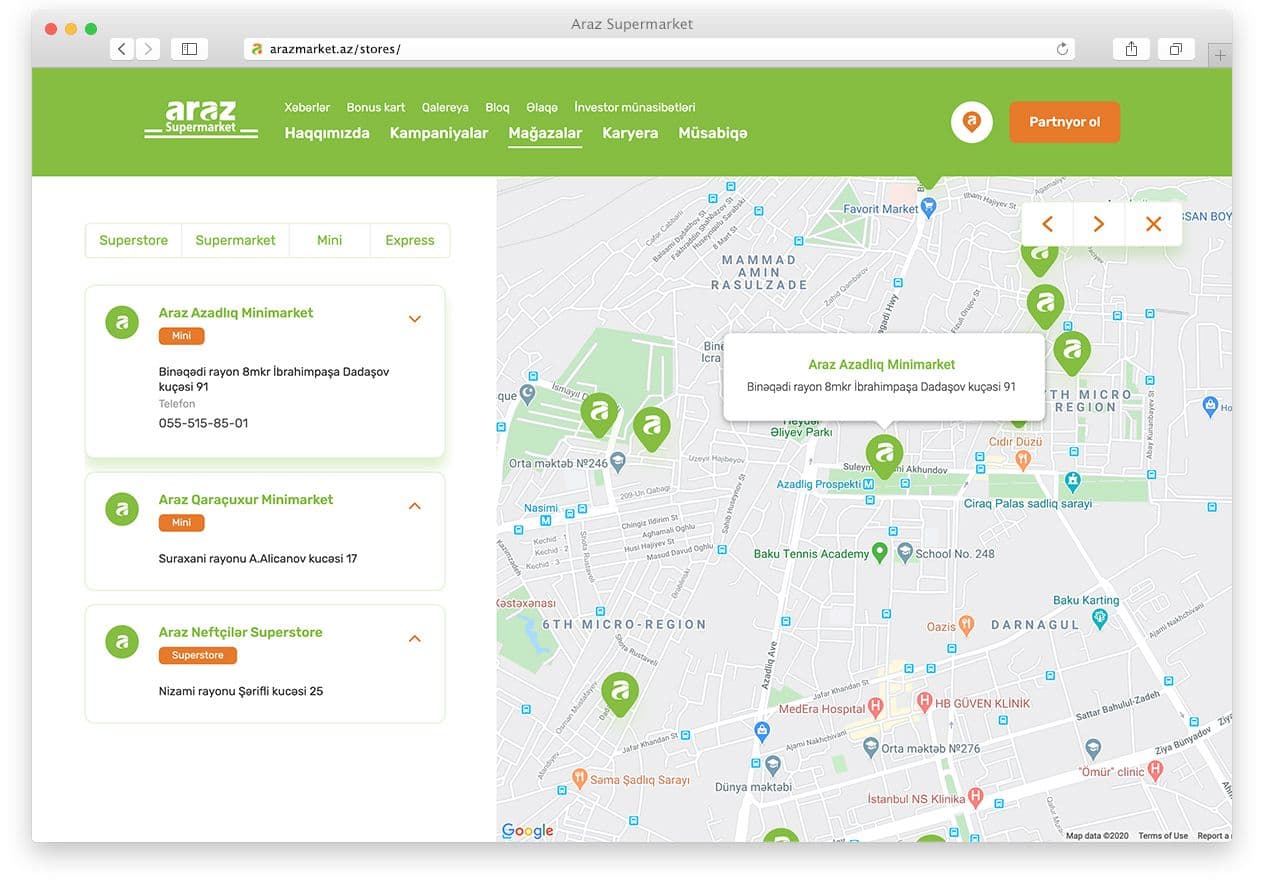
Task: Close the map store navigation panel
Action: coord(1153,224)
